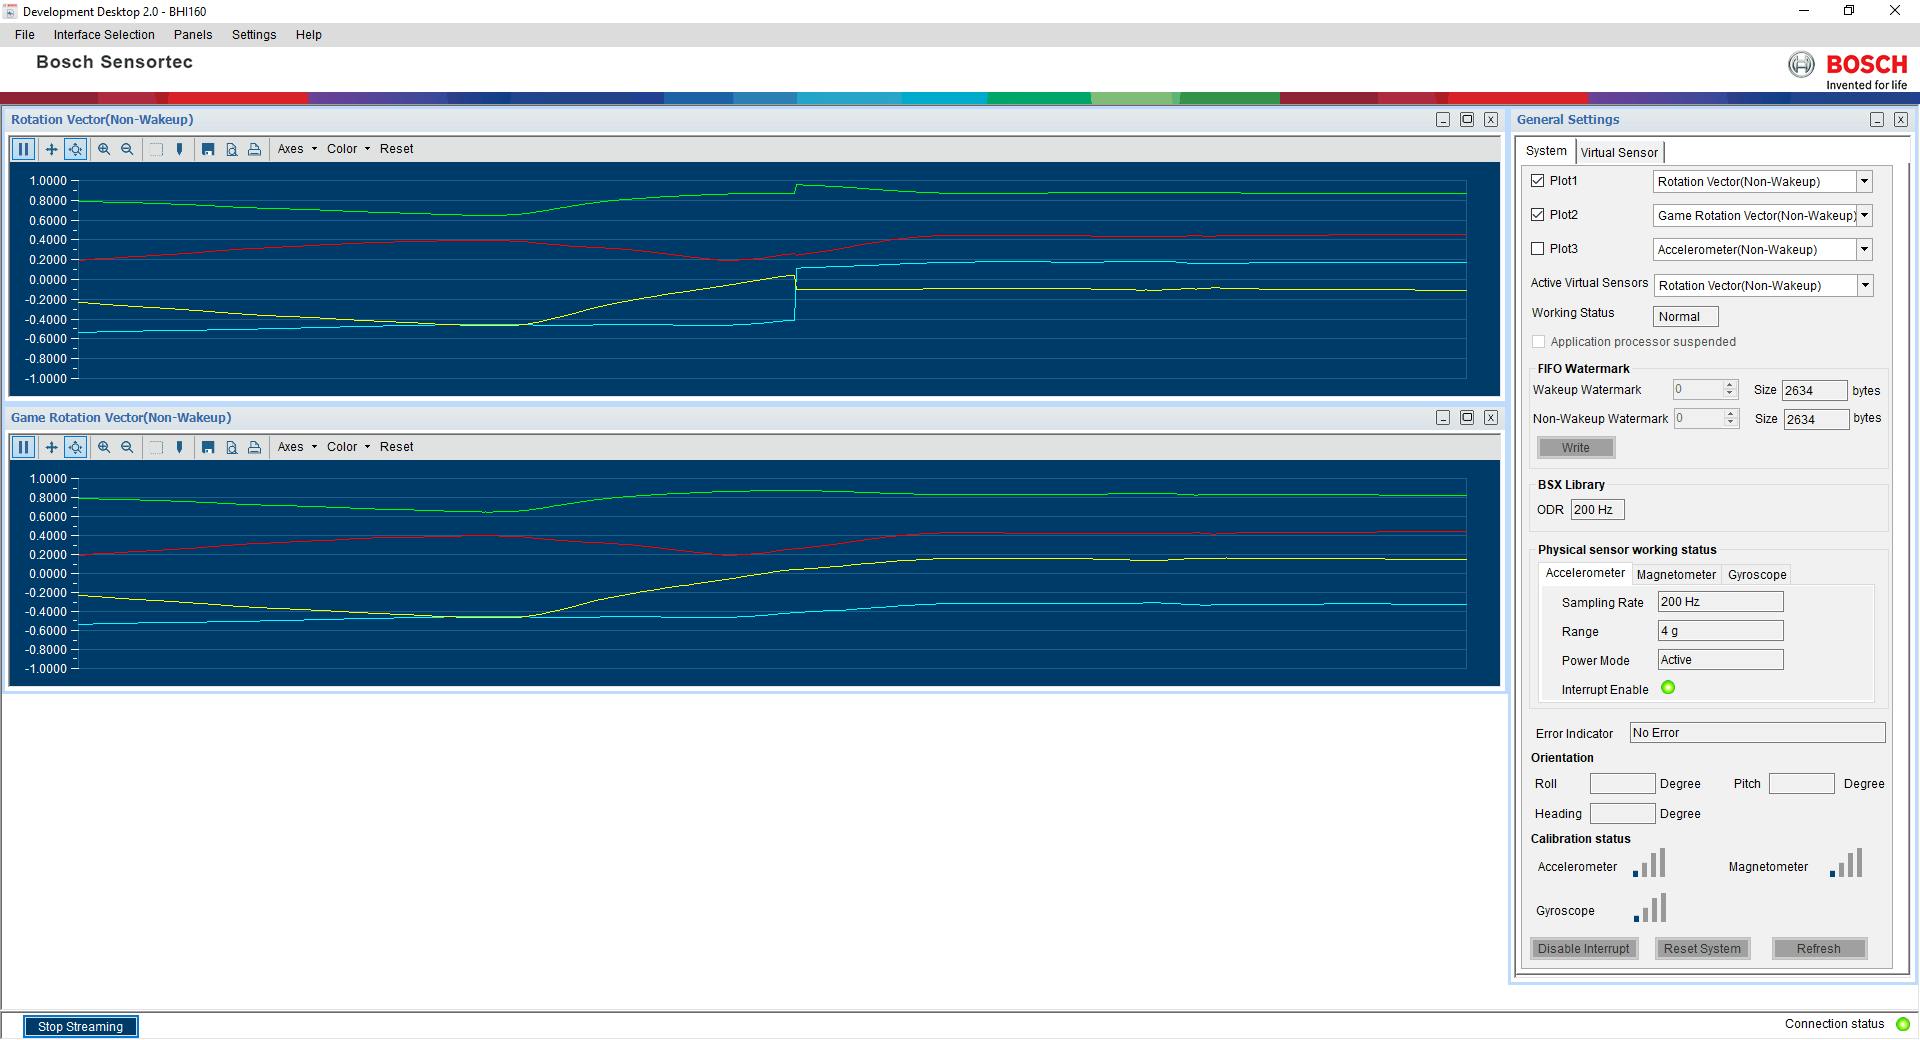
Task: Minimize the General Settings panel
Action: (1877, 120)
